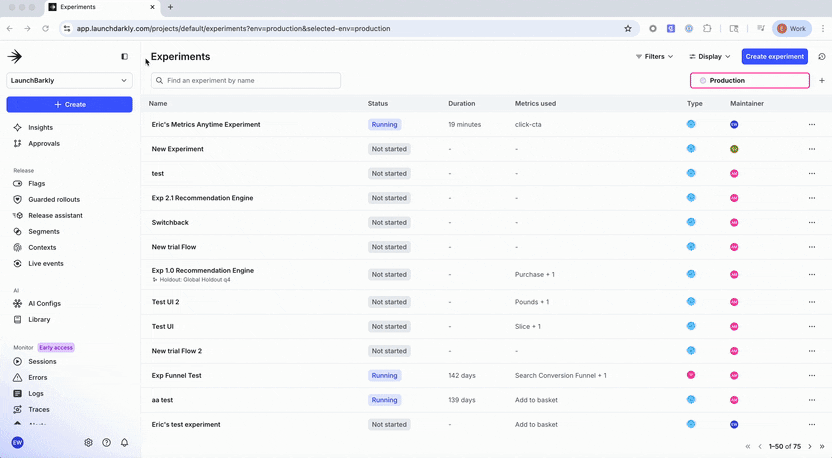Open the settings gear in sidebar footer

pos(88,442)
